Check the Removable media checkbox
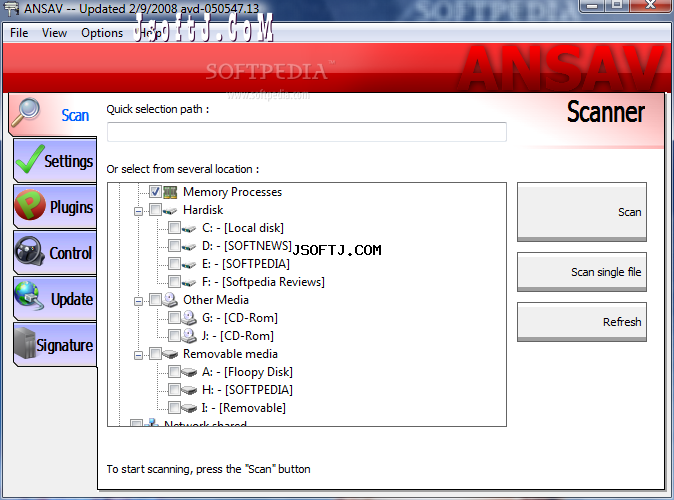 point(155,354)
